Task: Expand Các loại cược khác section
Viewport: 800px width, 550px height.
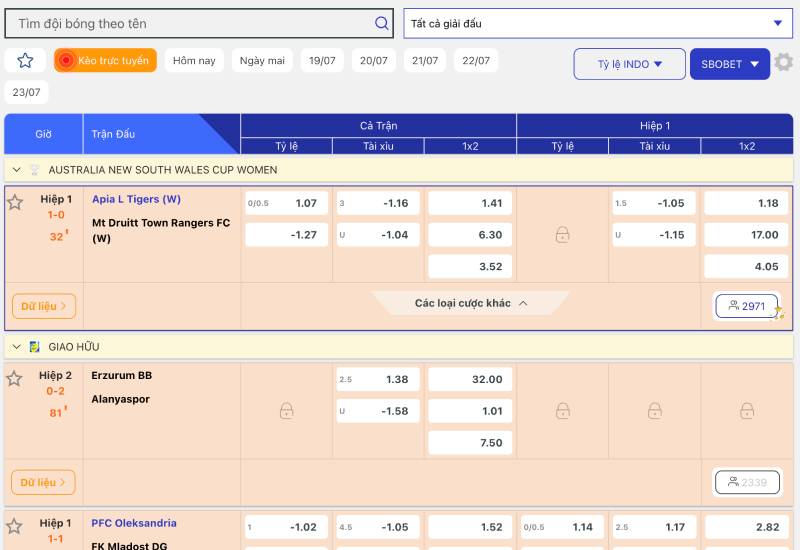Action: coord(470,303)
